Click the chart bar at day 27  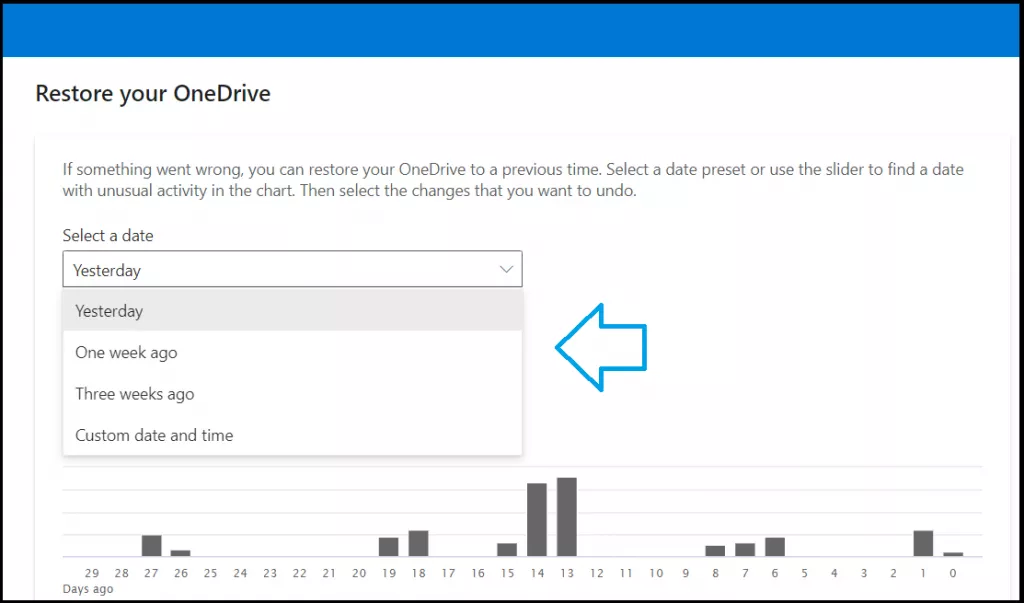152,546
